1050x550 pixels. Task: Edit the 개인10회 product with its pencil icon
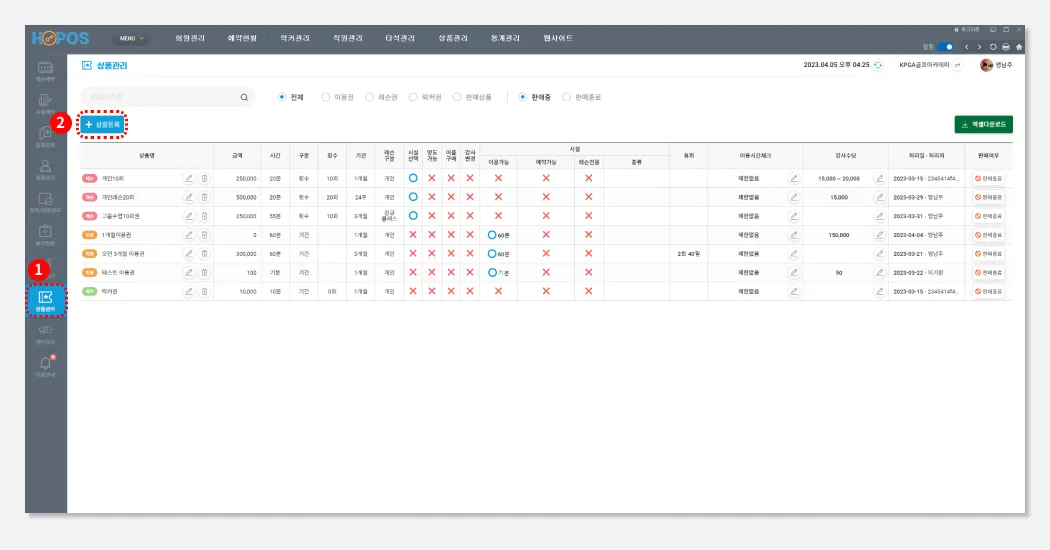tap(189, 179)
